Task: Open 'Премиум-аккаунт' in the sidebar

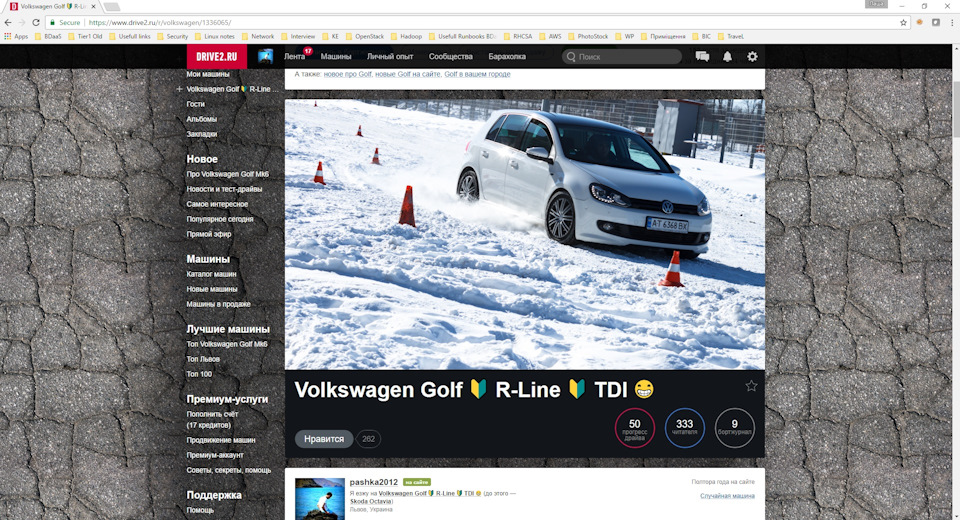Action: [215, 455]
